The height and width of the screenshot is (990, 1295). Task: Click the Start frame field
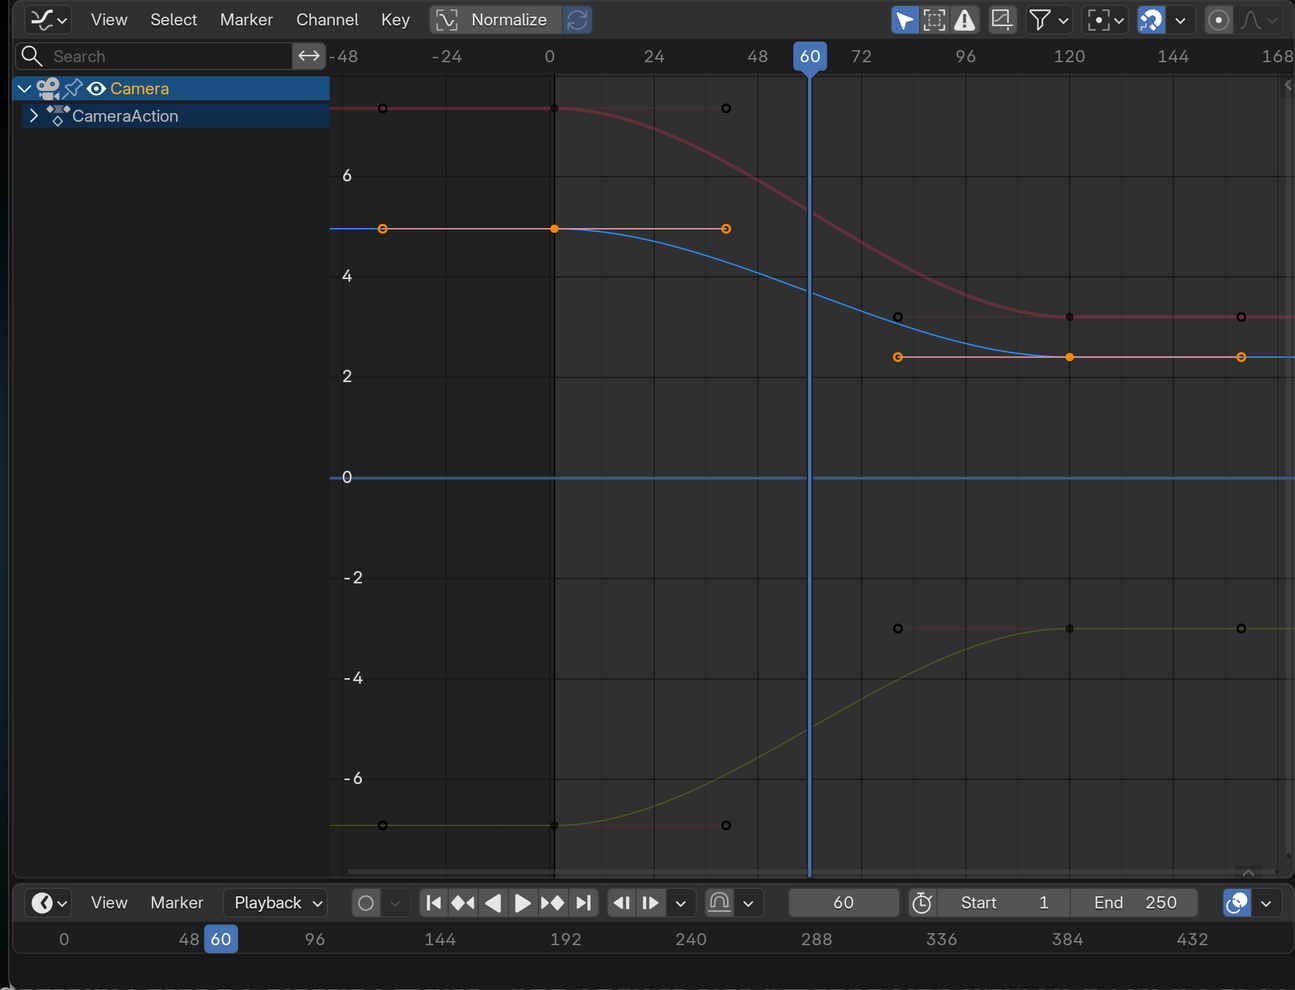coord(1003,903)
